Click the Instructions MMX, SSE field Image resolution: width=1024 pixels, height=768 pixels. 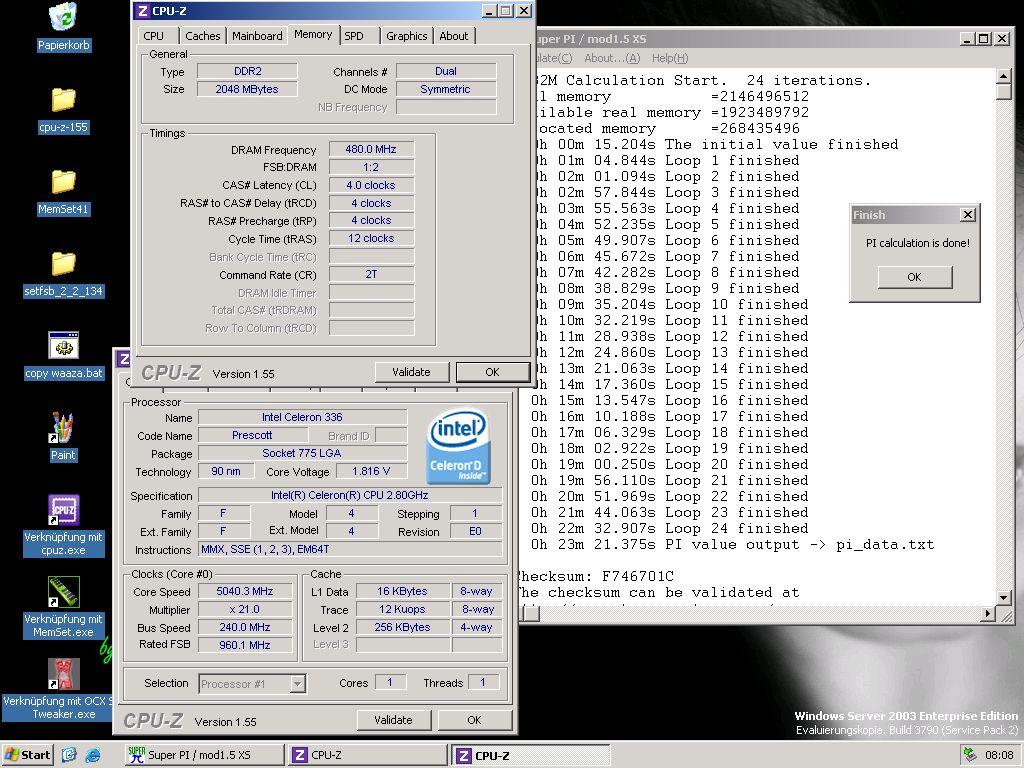coord(350,550)
